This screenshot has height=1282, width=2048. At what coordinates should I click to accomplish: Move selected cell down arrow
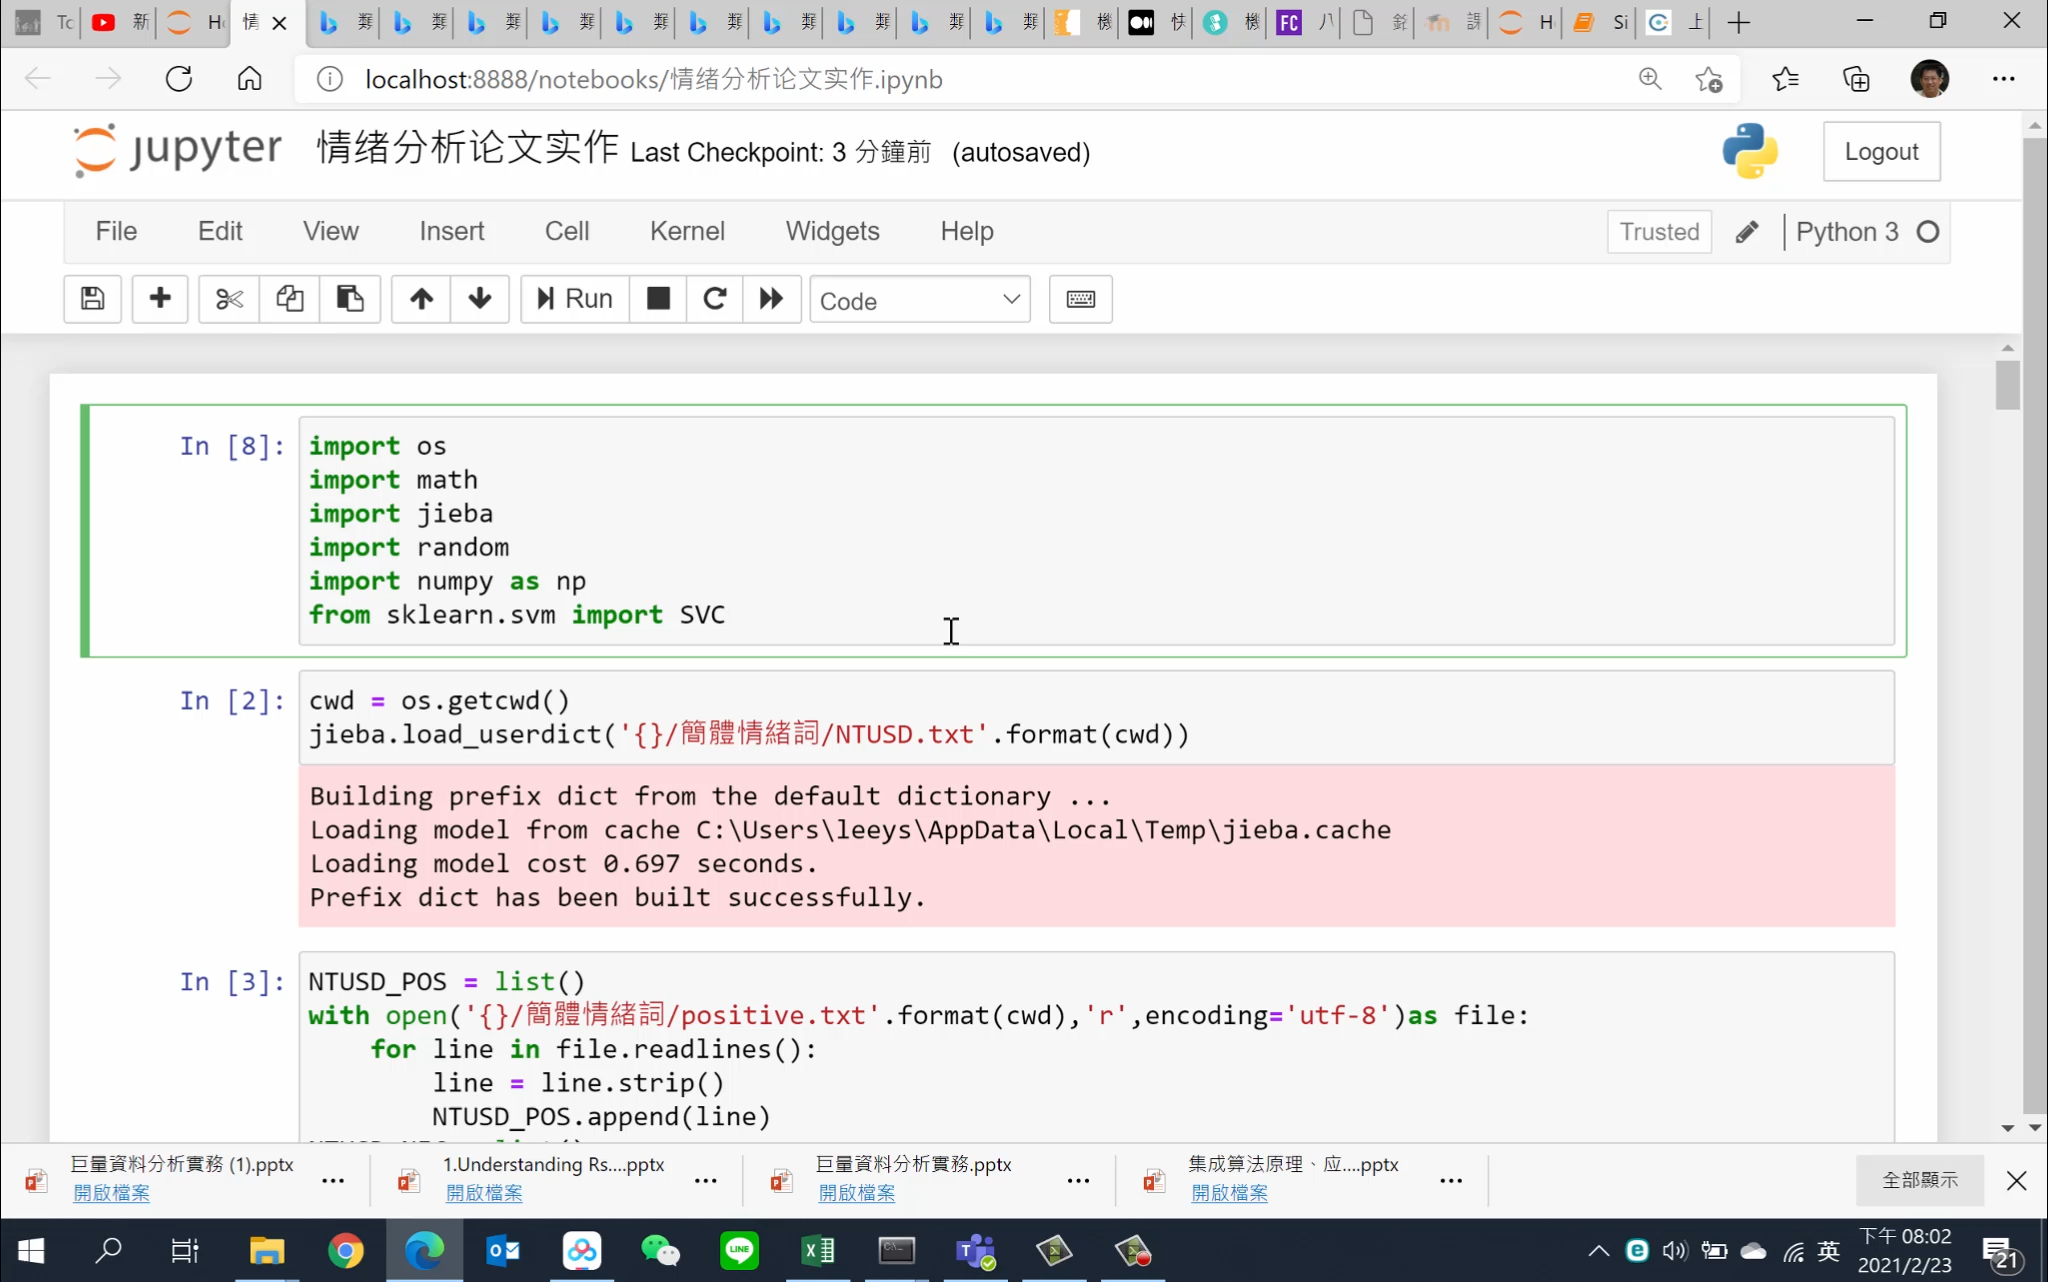[x=480, y=299]
